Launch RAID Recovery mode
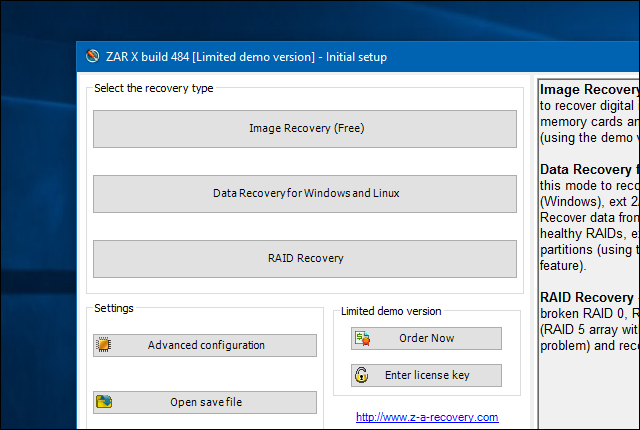The width and height of the screenshot is (640, 430). [x=305, y=259]
